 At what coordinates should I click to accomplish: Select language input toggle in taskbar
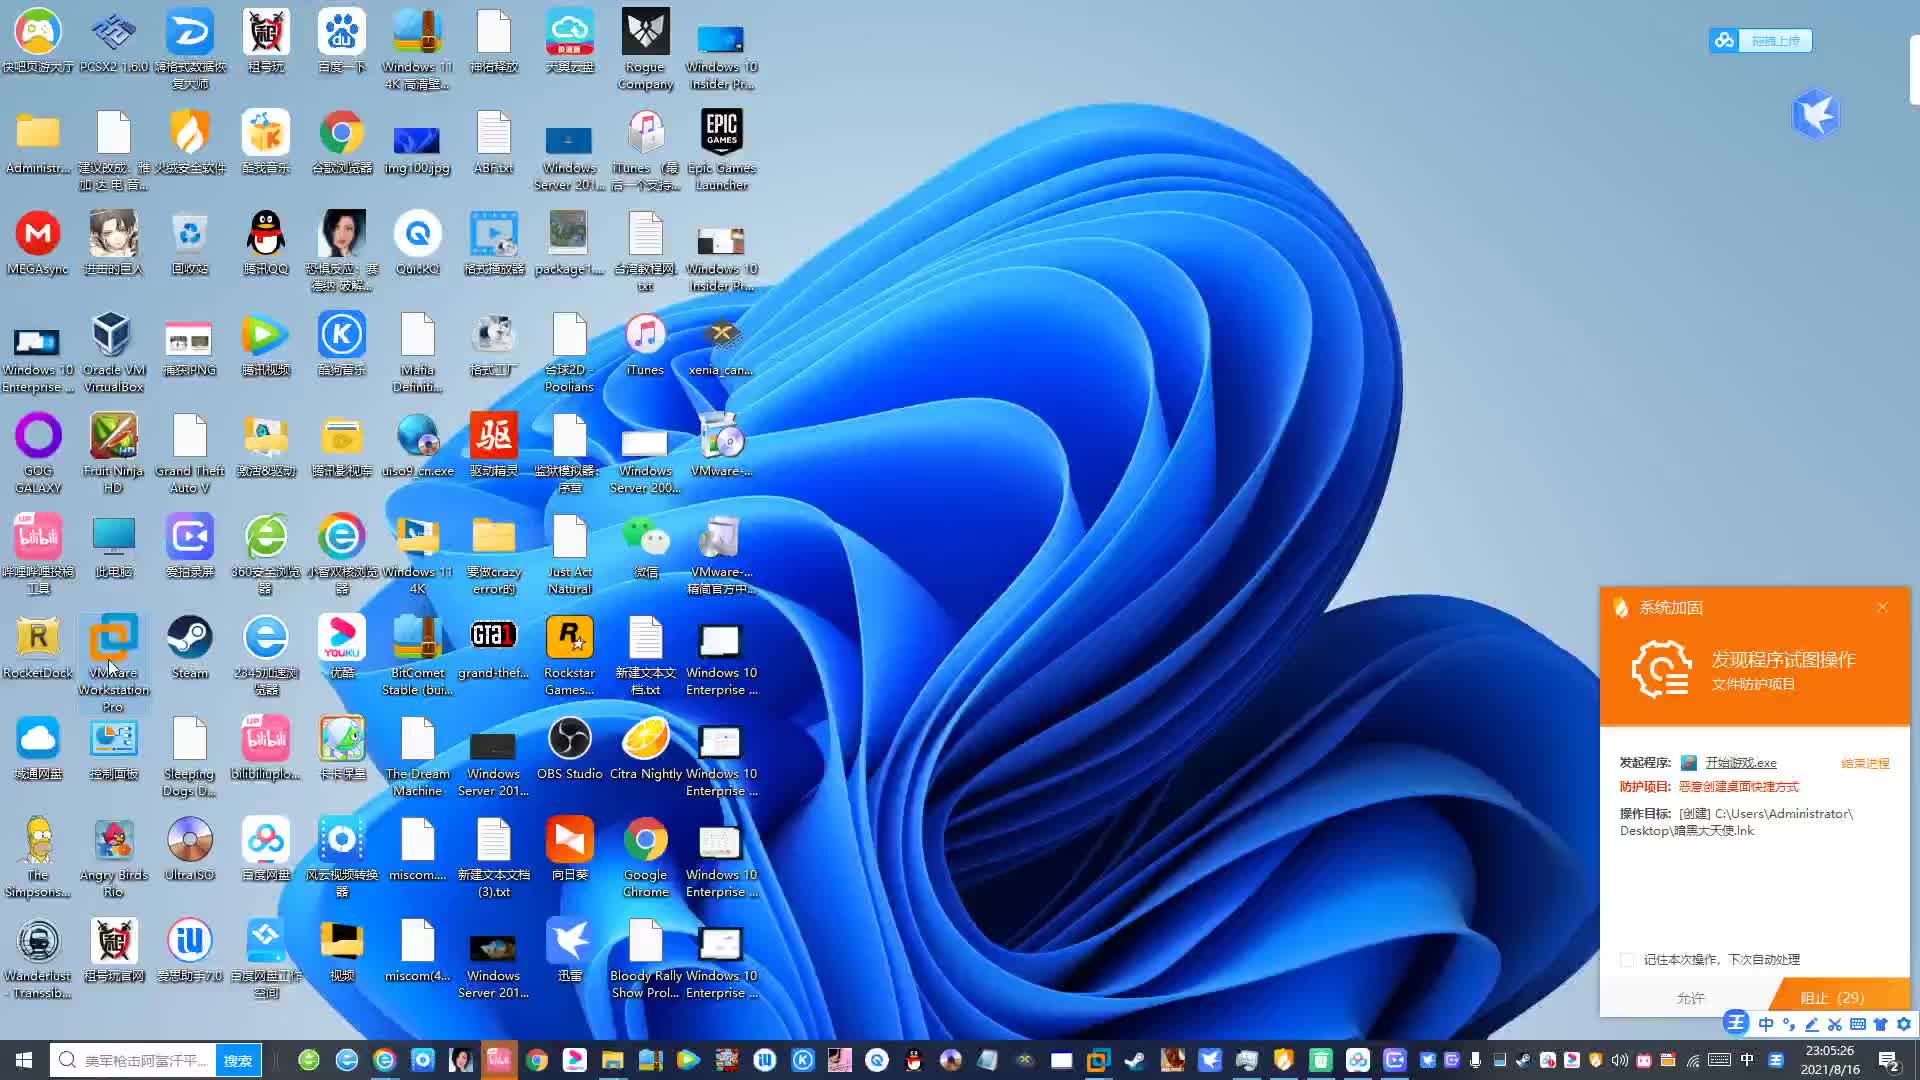pyautogui.click(x=1749, y=1059)
